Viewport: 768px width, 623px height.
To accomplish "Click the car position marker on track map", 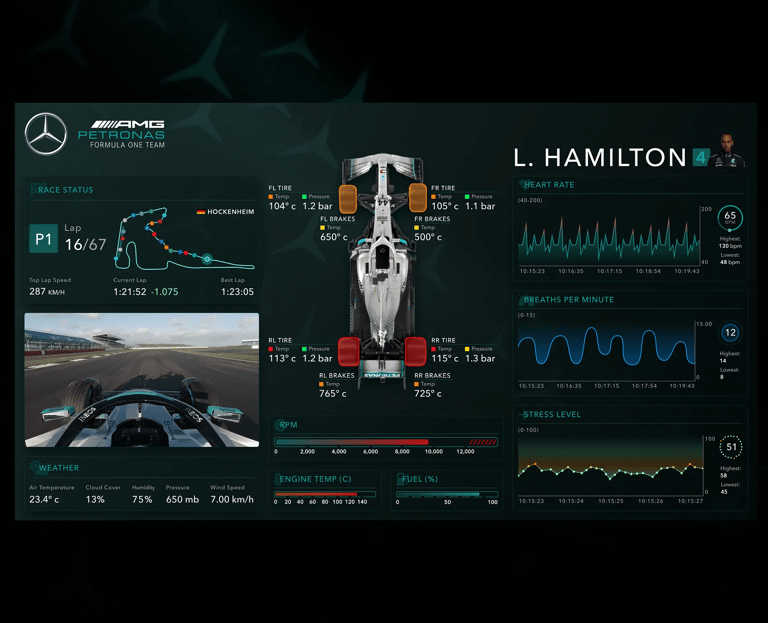I will click(x=207, y=259).
